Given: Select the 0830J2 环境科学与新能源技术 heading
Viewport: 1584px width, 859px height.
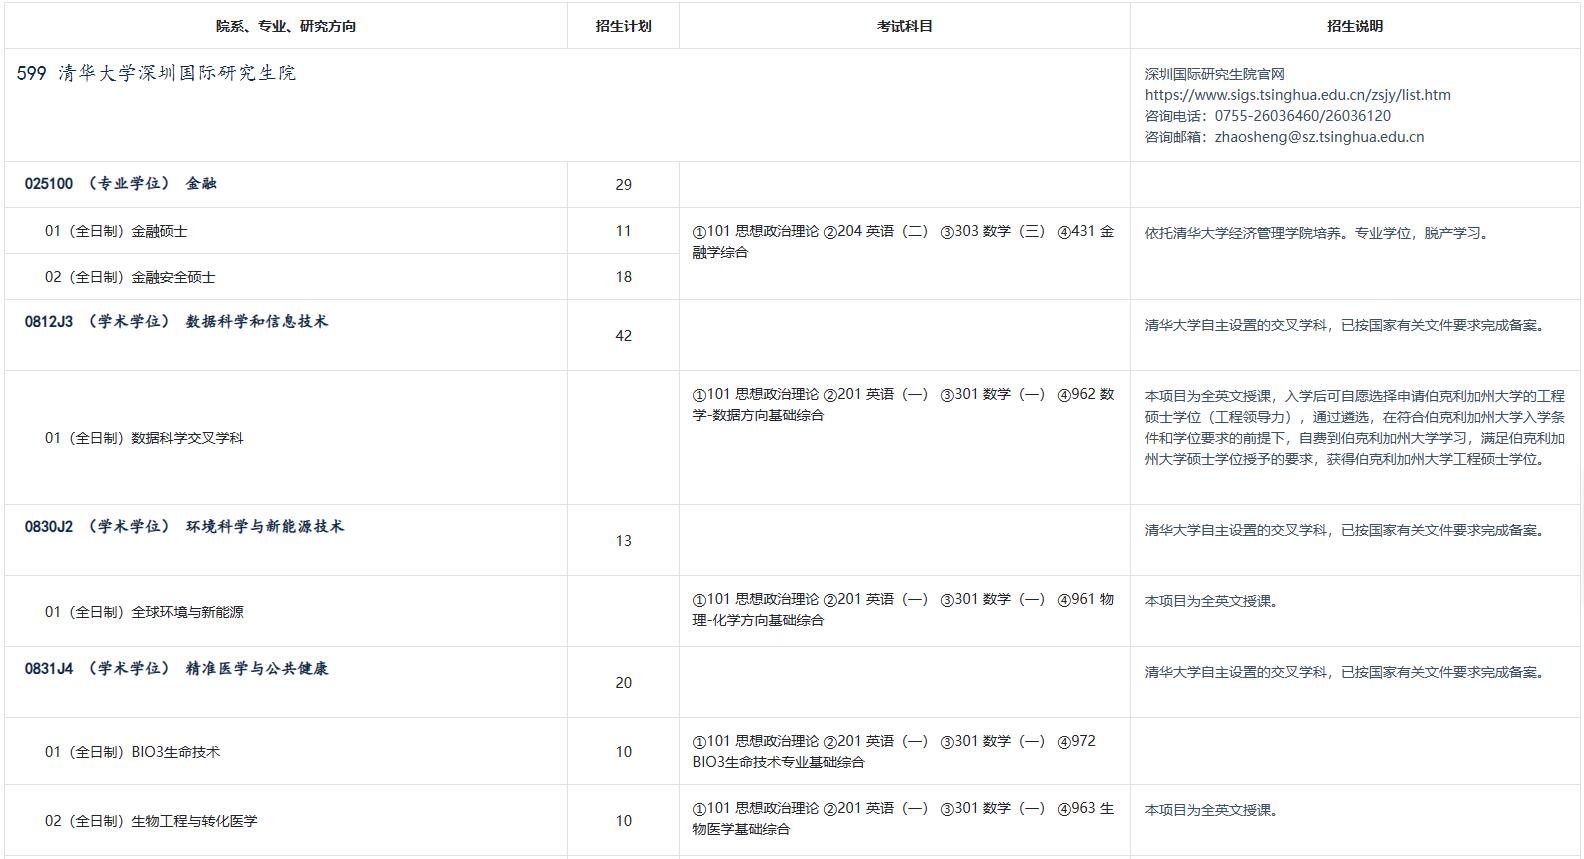Looking at the screenshot, I should point(184,527).
